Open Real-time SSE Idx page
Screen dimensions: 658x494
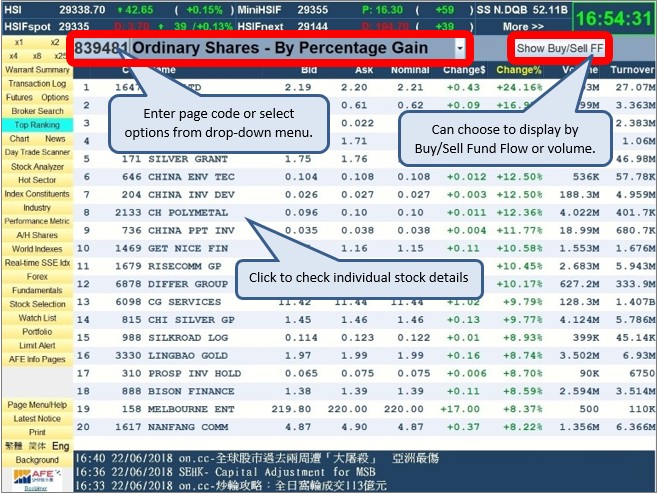click(x=37, y=263)
